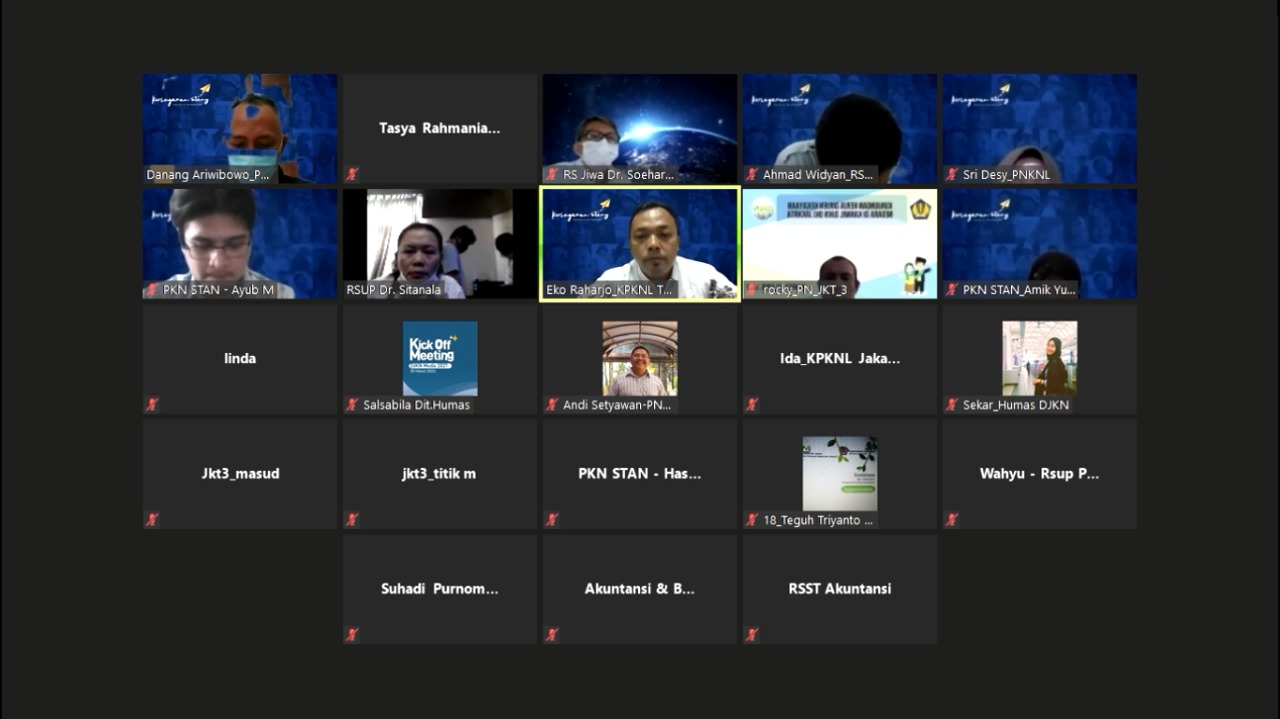This screenshot has width=1280, height=719.
Task: Click the Ida_KPKNL Jaka participant name
Action: point(840,358)
